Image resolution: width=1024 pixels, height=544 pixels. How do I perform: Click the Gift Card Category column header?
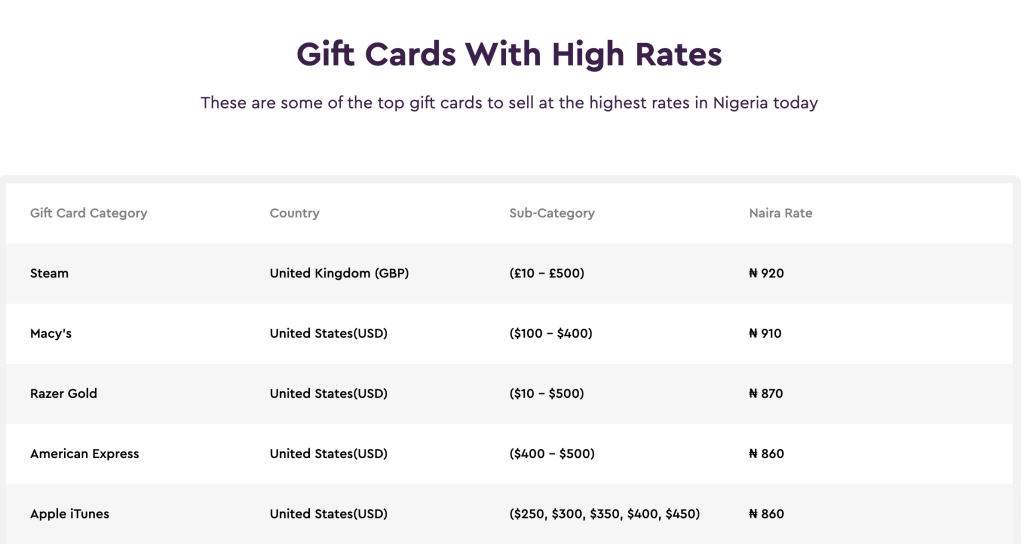pos(89,213)
